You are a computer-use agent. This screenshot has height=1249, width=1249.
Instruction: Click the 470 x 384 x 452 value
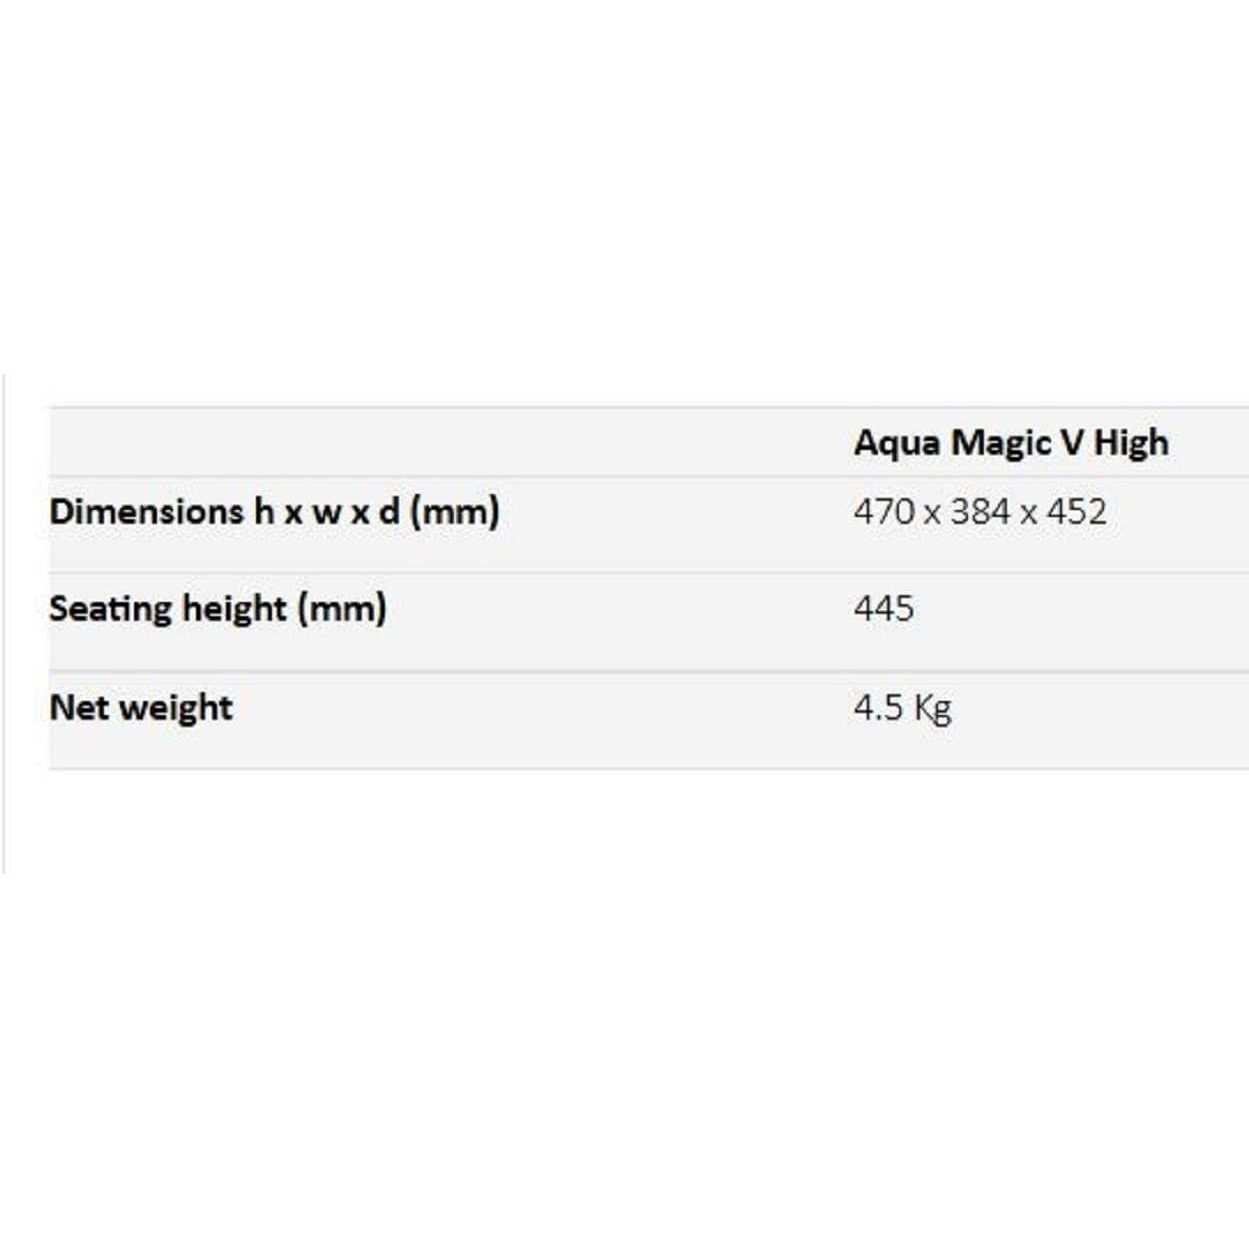[x=980, y=511]
